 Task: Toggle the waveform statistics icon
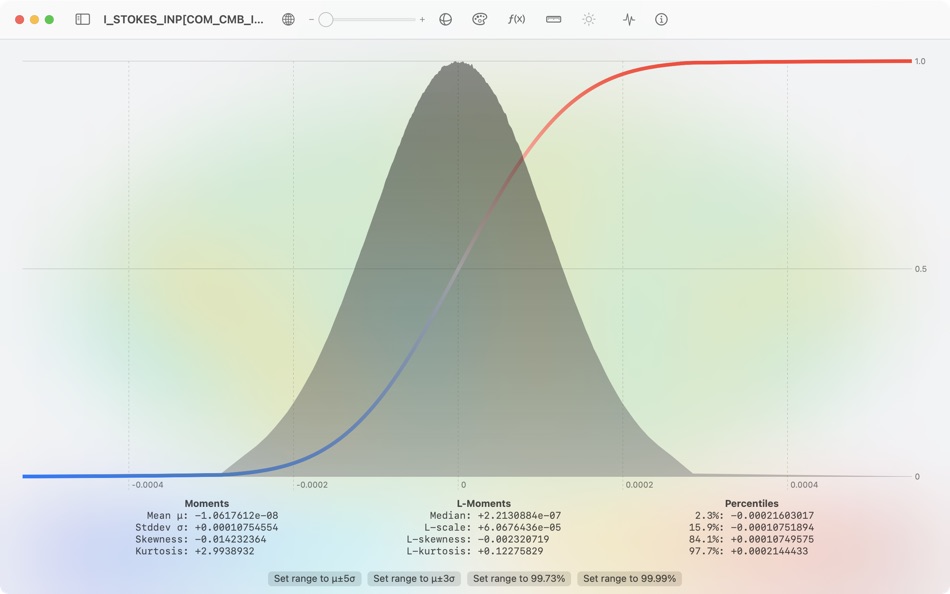(629, 19)
